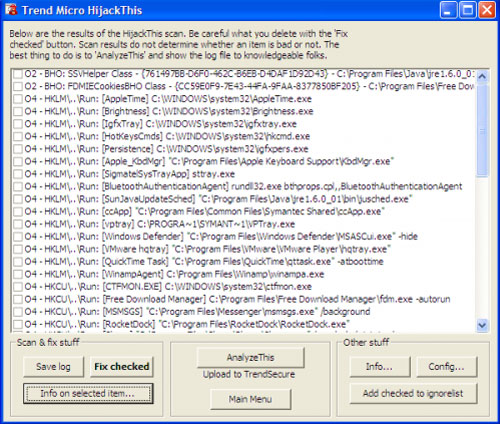
Task: Select checkbox for IgfxTray entry
Action: coord(18,124)
